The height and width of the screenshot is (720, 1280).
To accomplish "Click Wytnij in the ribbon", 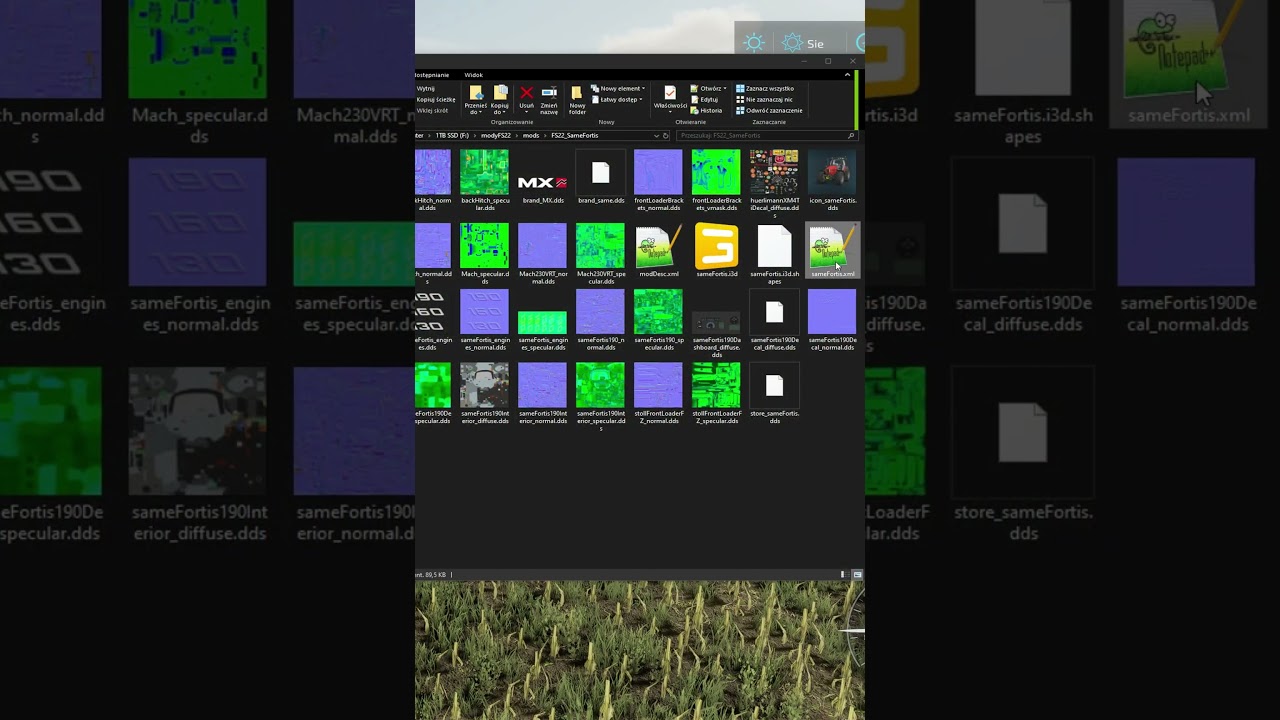I will pyautogui.click(x=426, y=89).
